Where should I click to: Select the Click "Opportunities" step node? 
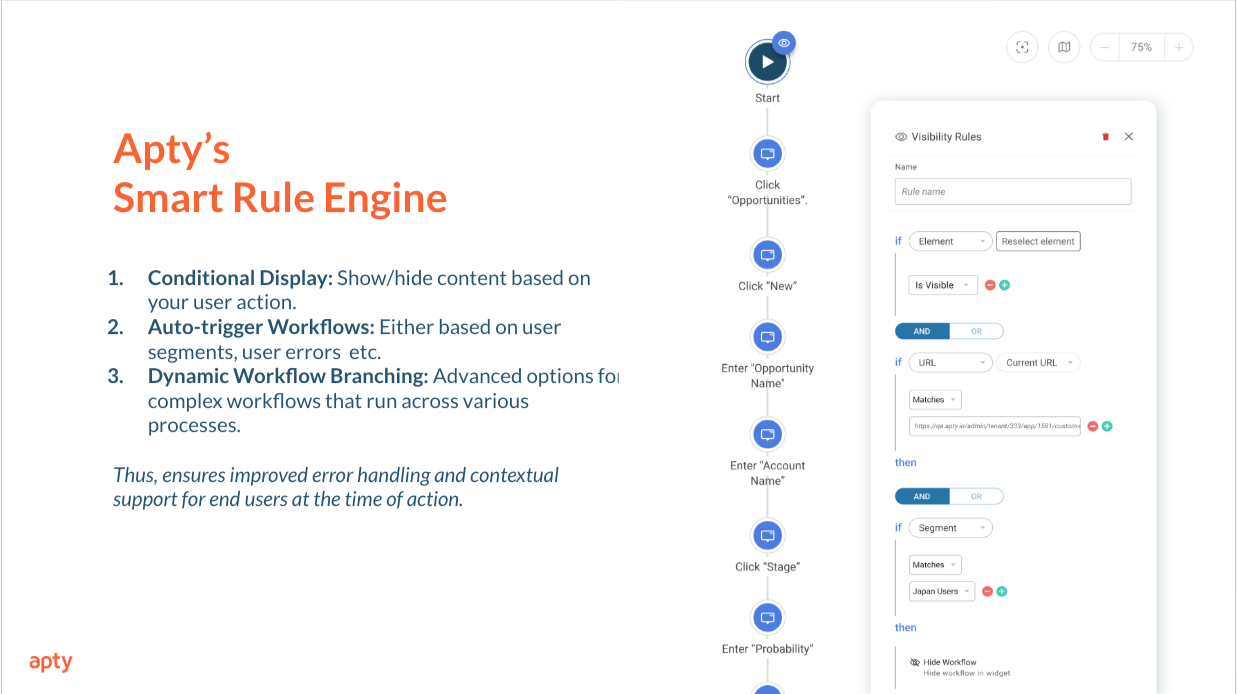[767, 154]
